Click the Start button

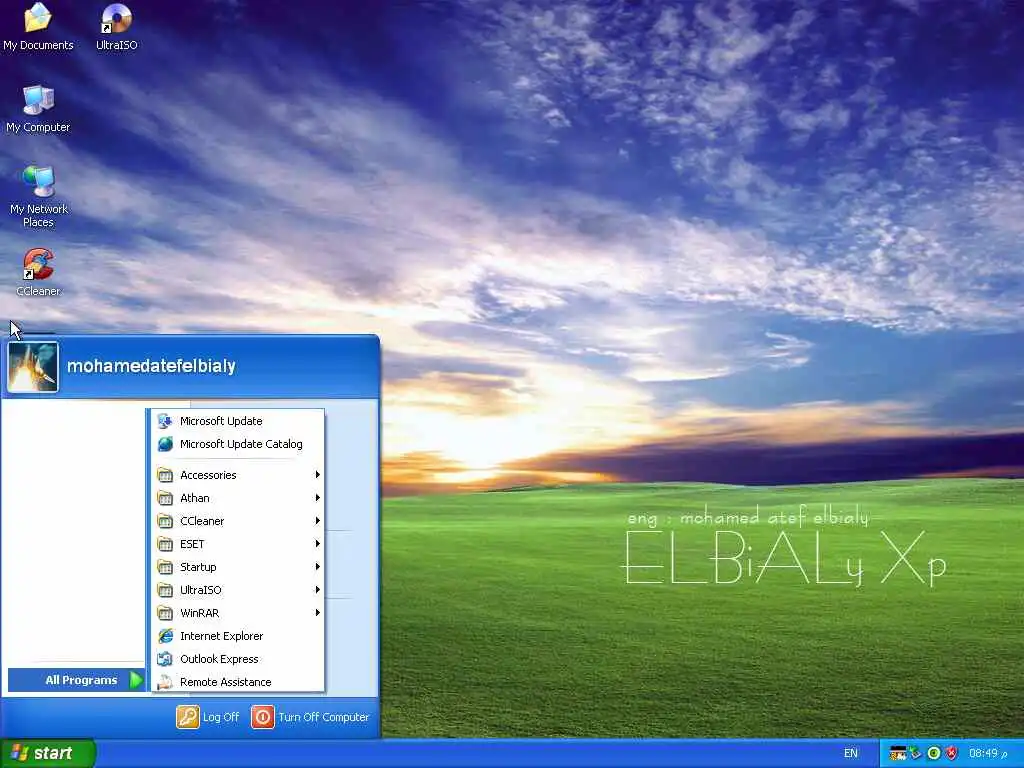(48, 753)
